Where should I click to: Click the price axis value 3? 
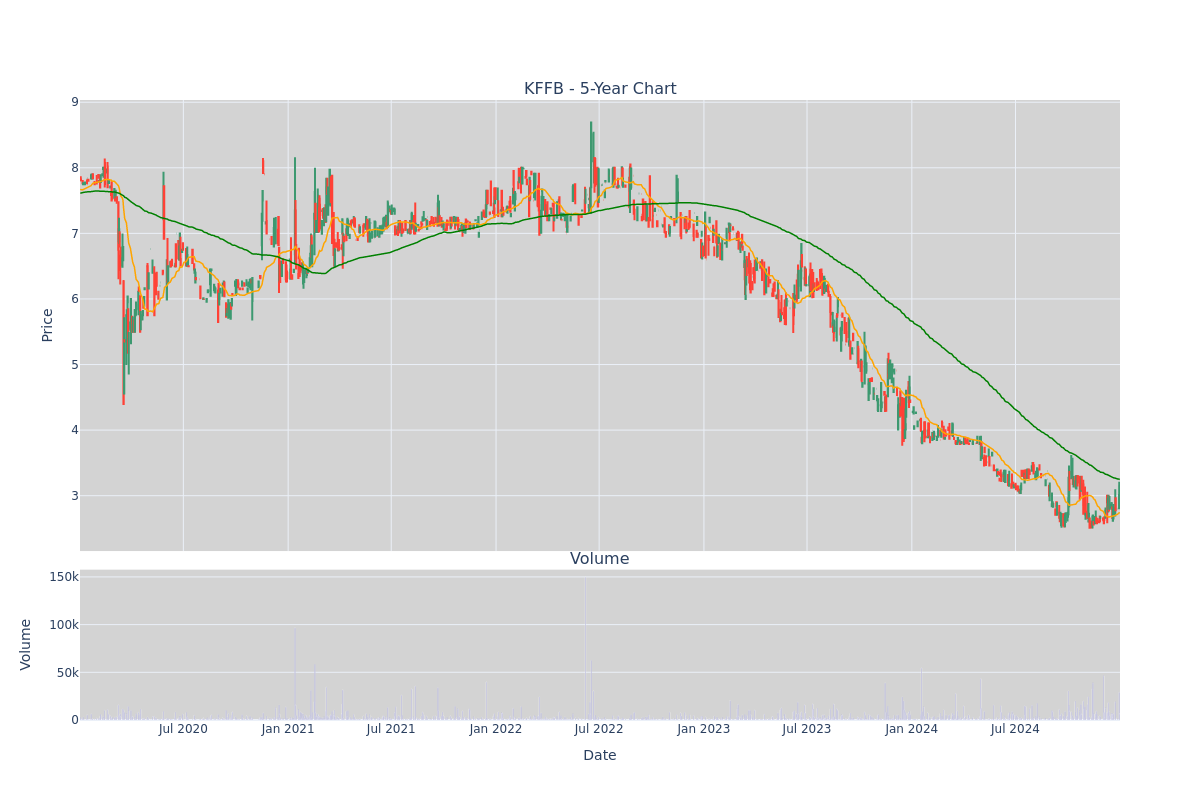(74, 495)
